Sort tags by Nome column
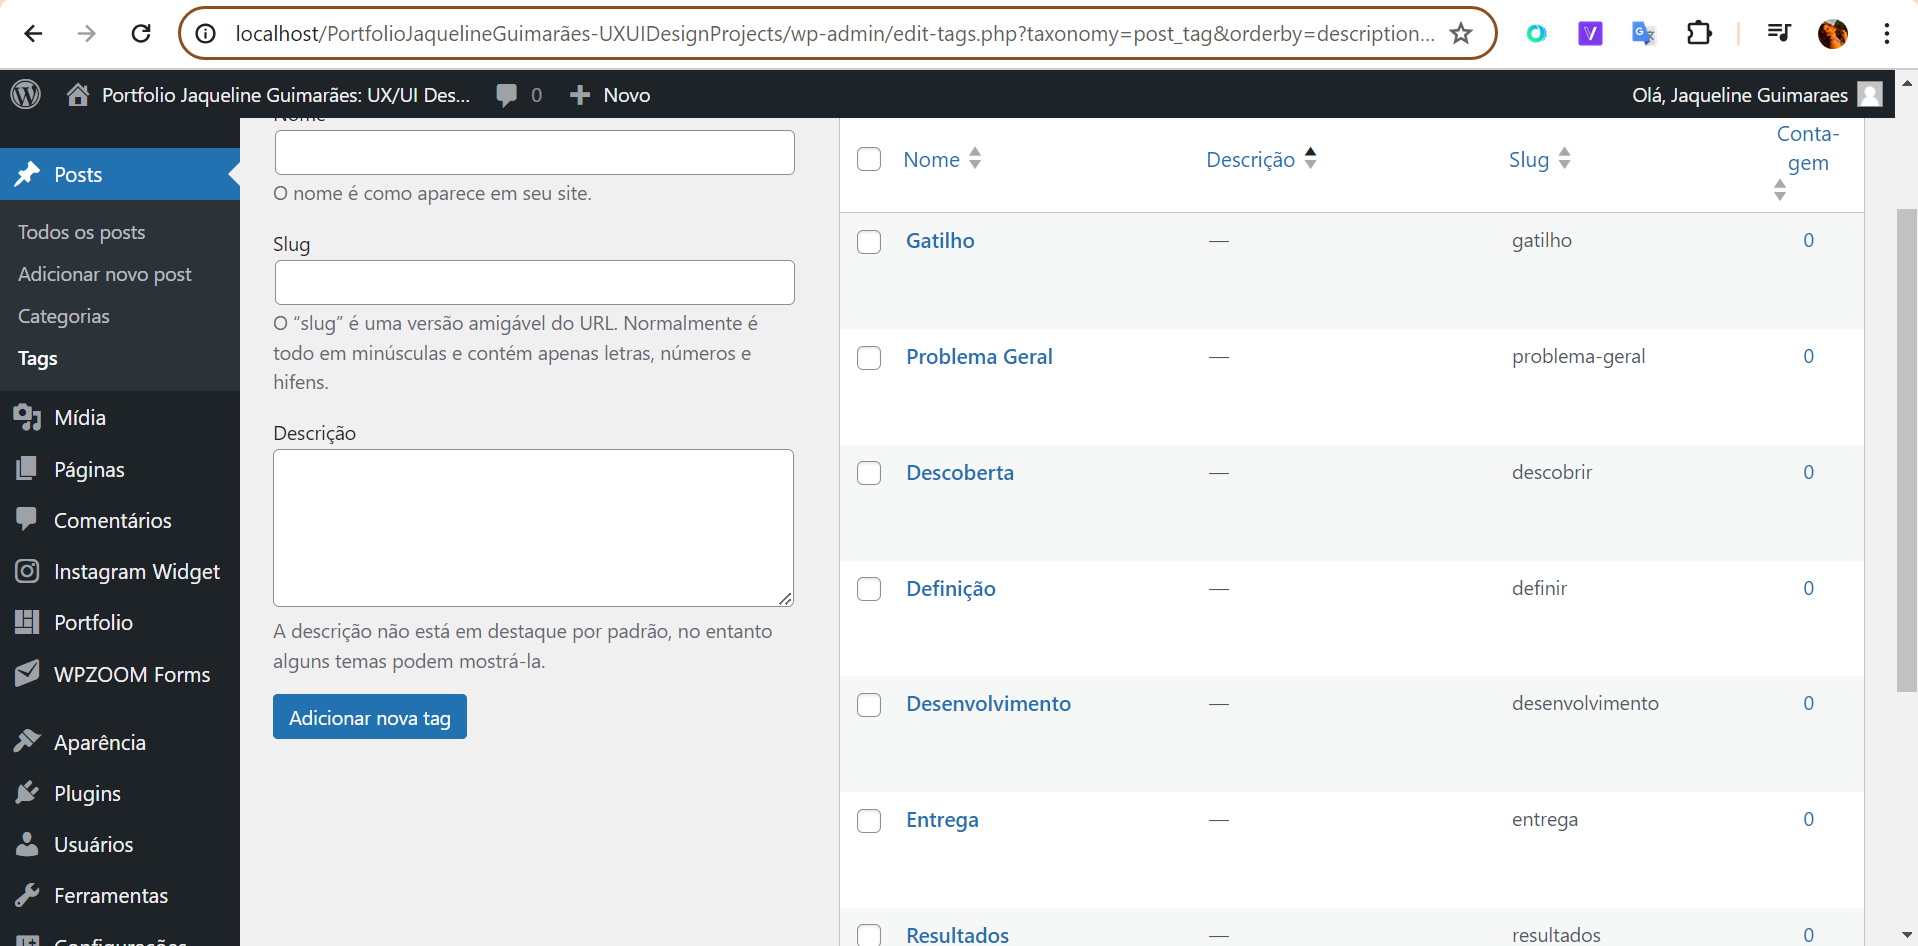The width and height of the screenshot is (1918, 946). (942, 159)
